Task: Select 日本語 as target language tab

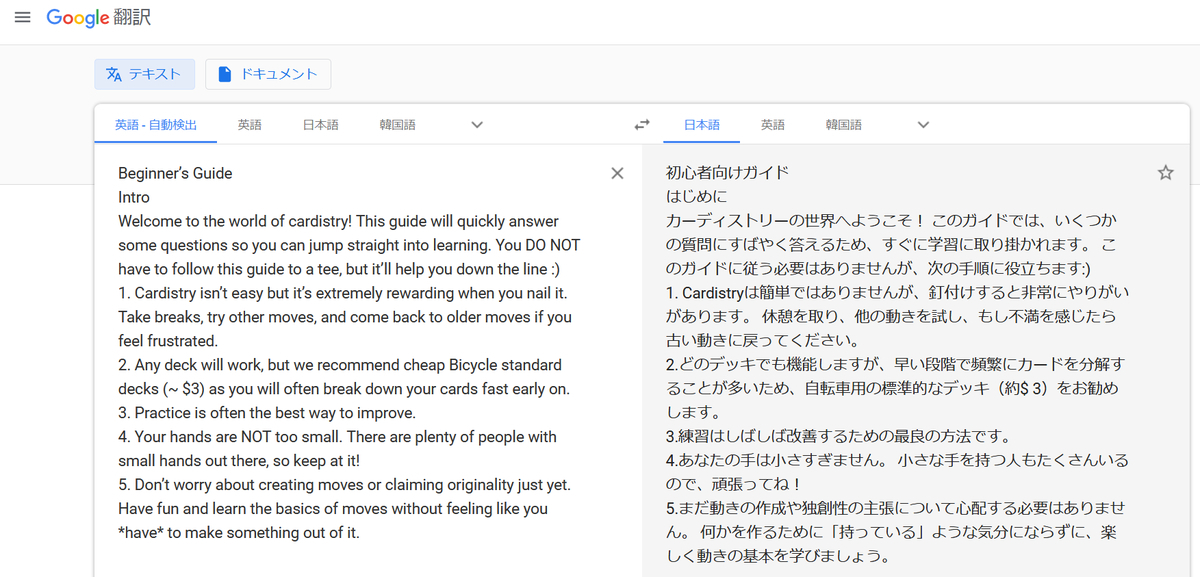Action: pyautogui.click(x=701, y=125)
